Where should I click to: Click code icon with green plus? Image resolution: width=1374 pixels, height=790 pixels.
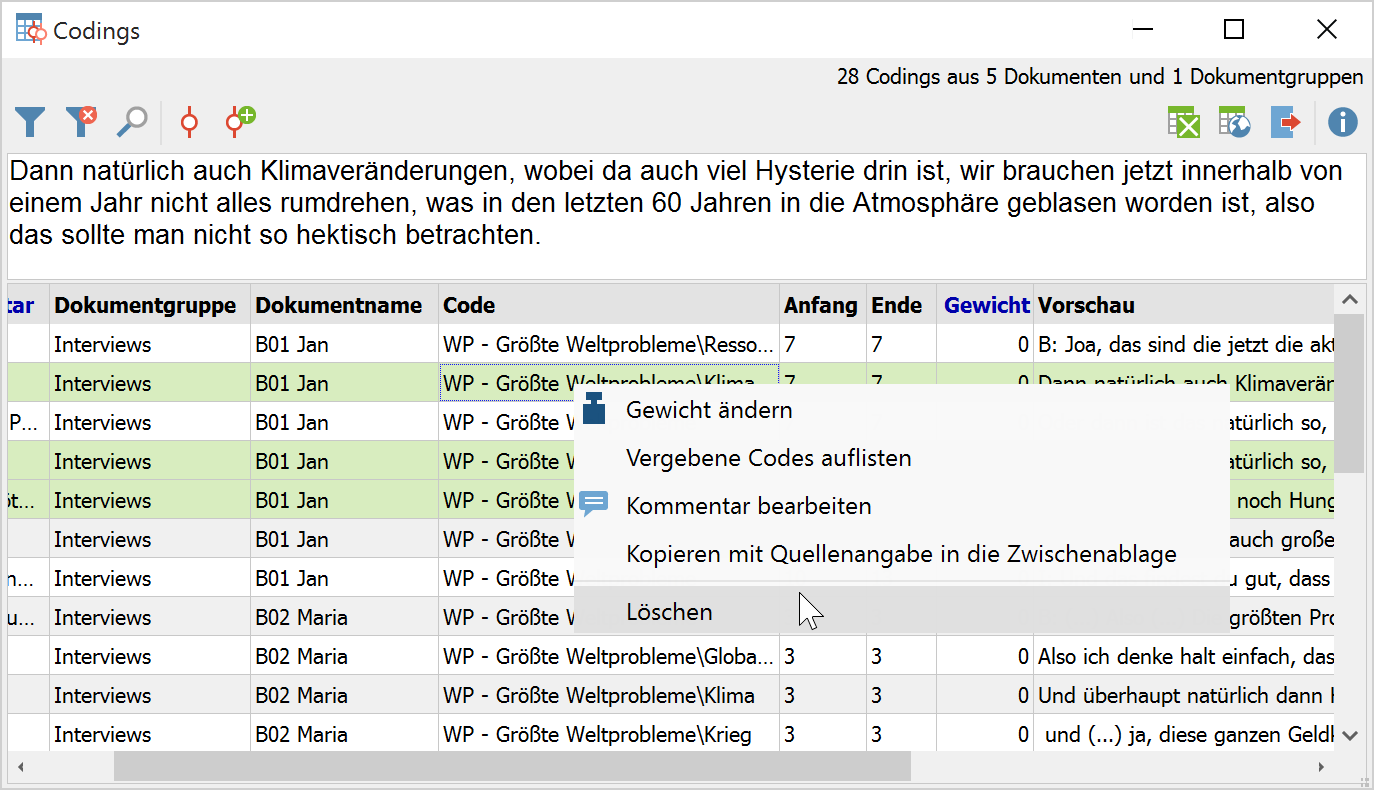coord(239,122)
